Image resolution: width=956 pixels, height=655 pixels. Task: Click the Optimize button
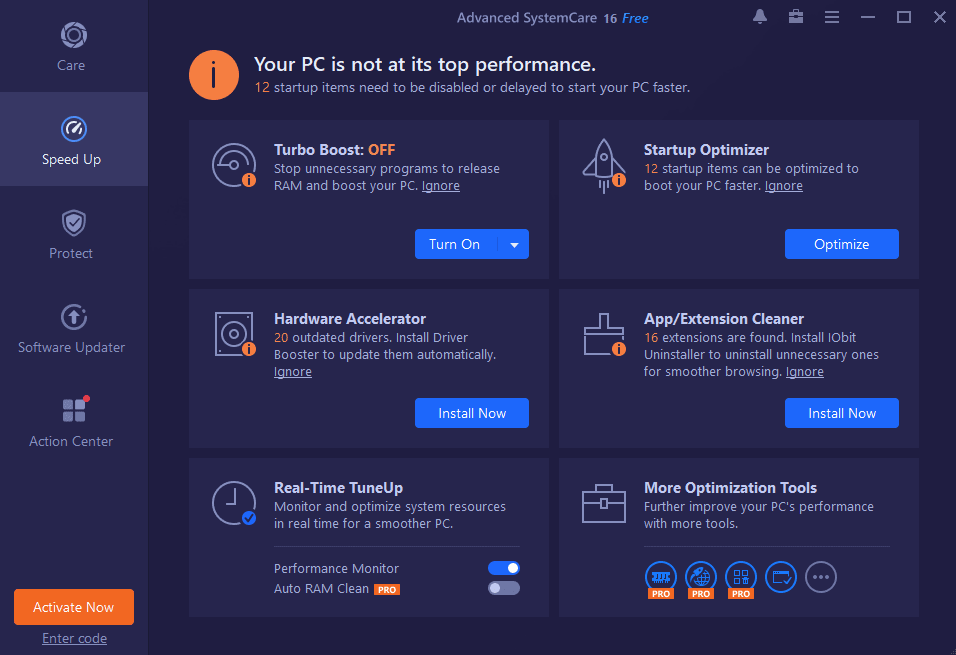pos(841,244)
